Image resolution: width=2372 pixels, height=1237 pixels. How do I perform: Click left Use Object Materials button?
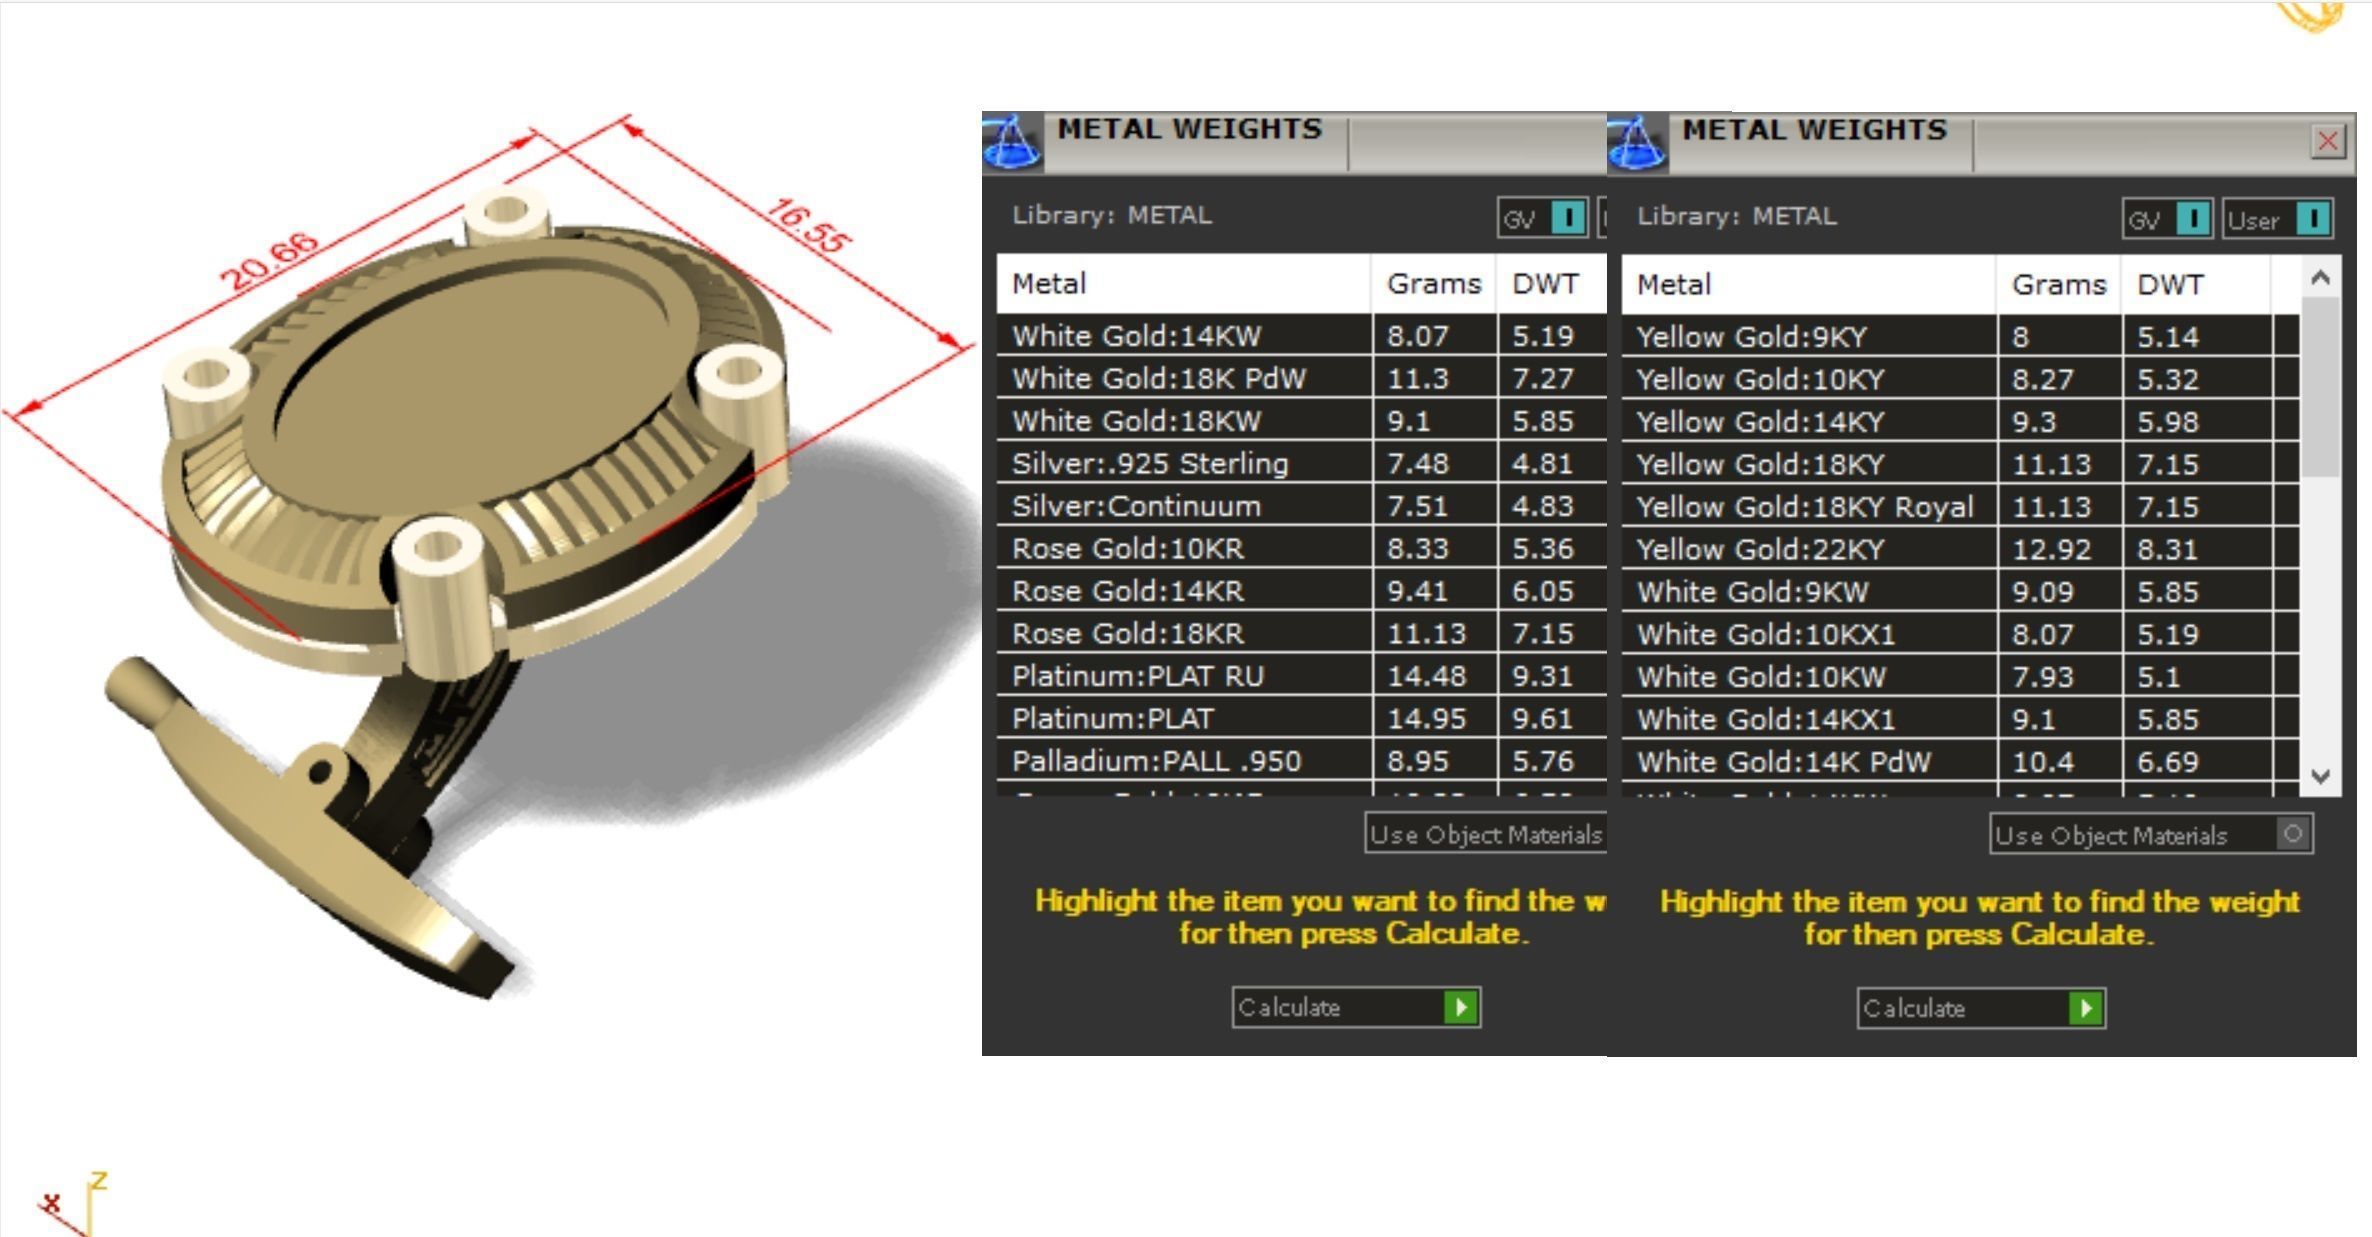[1485, 834]
